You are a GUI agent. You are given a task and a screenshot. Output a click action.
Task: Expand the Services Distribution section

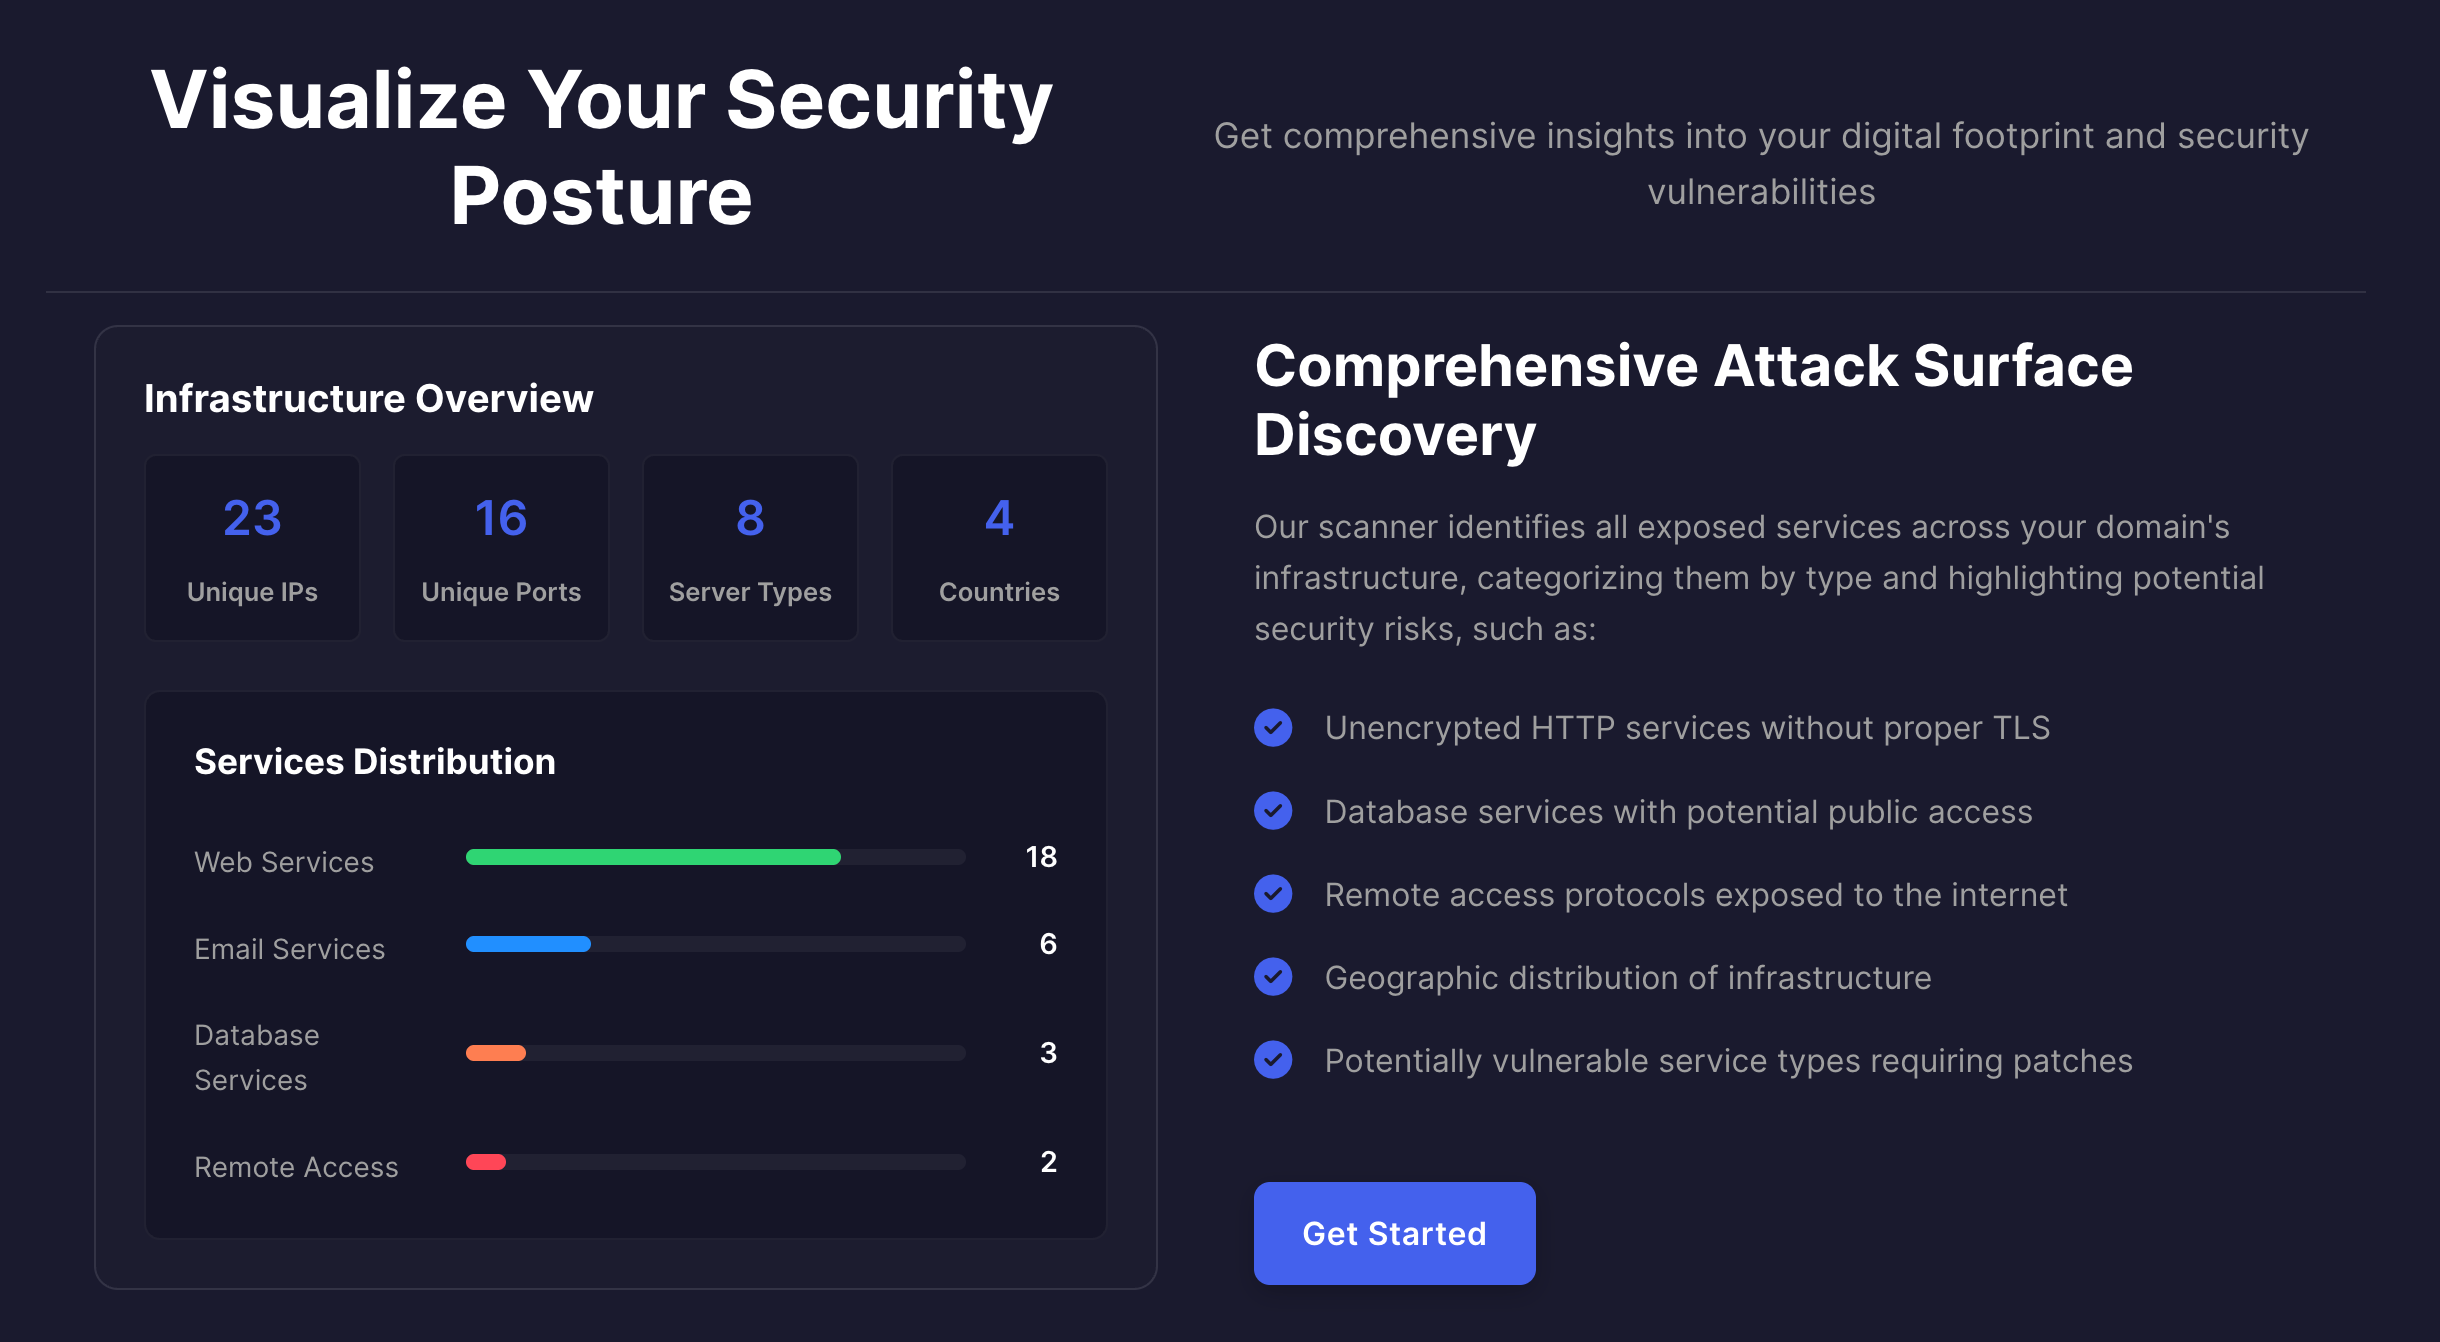coord(375,761)
